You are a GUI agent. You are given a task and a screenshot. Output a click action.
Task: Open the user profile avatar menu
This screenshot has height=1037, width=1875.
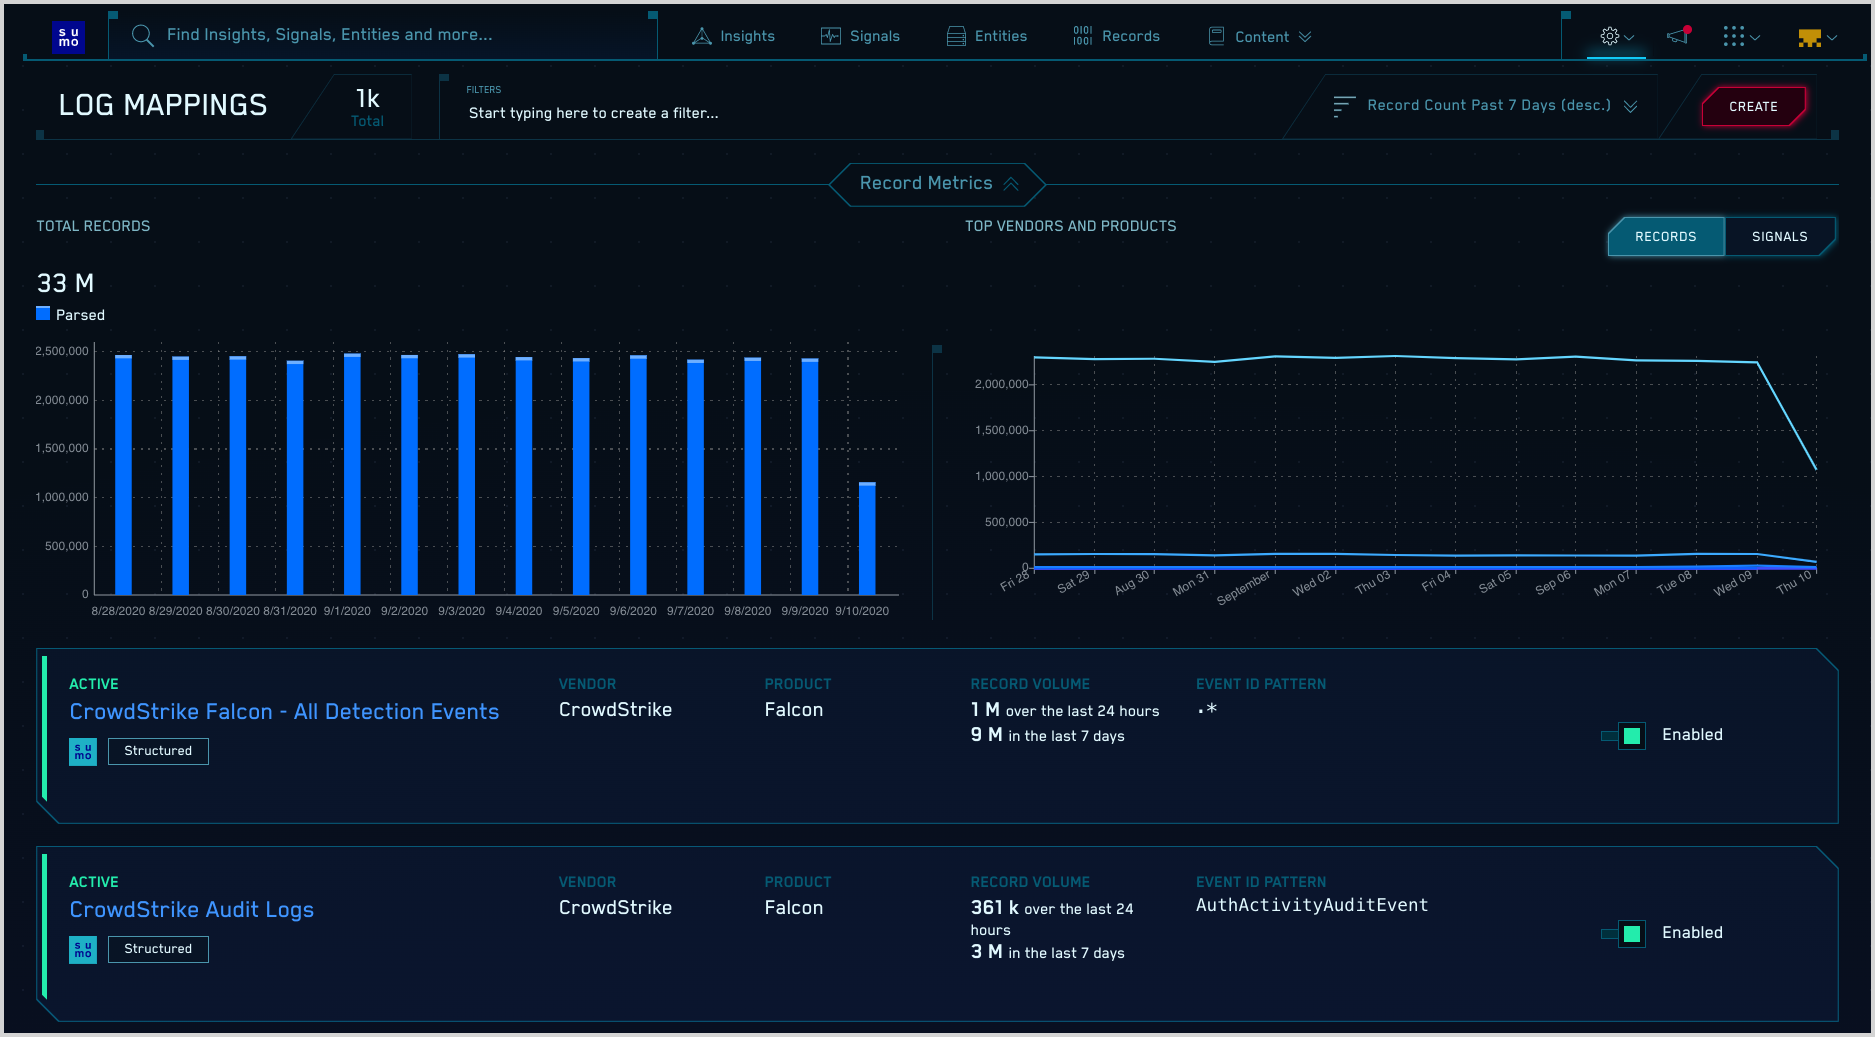click(1809, 37)
